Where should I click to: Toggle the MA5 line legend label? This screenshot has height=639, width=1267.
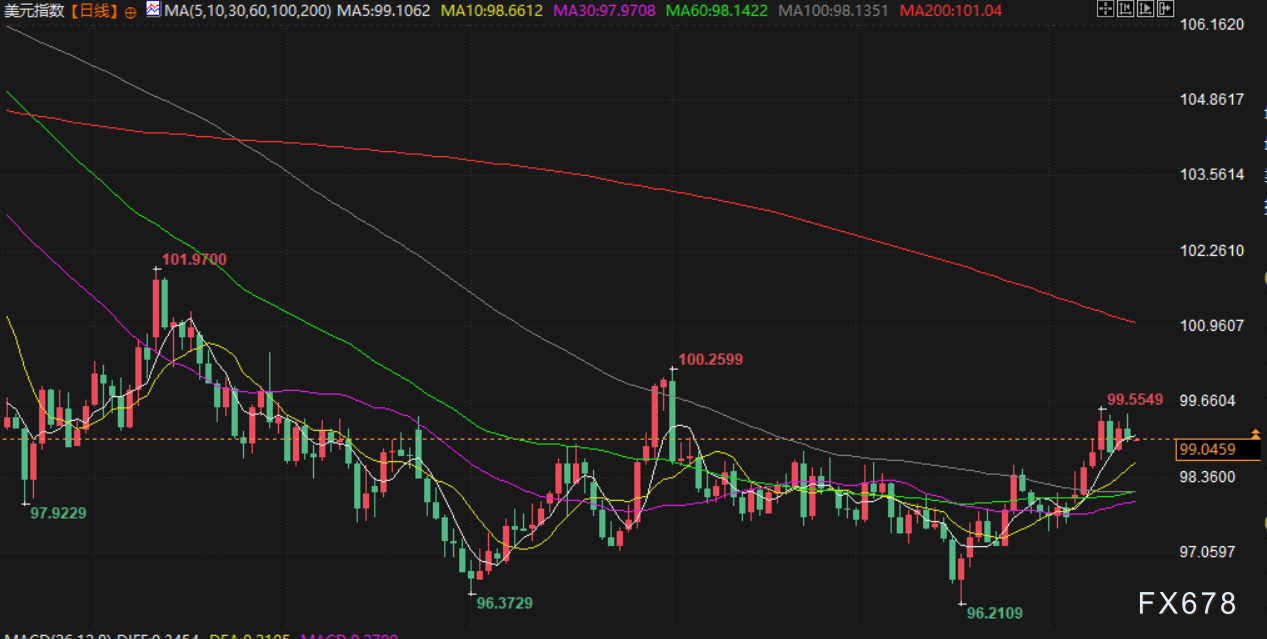(x=384, y=11)
